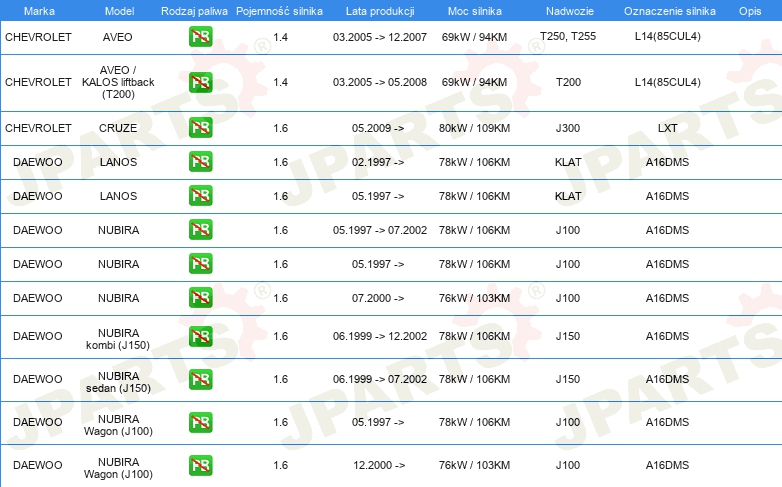This screenshot has width=782, height=487.
Task: Select the 06.1999 -> 07.2002 date cell
Action: (x=380, y=379)
